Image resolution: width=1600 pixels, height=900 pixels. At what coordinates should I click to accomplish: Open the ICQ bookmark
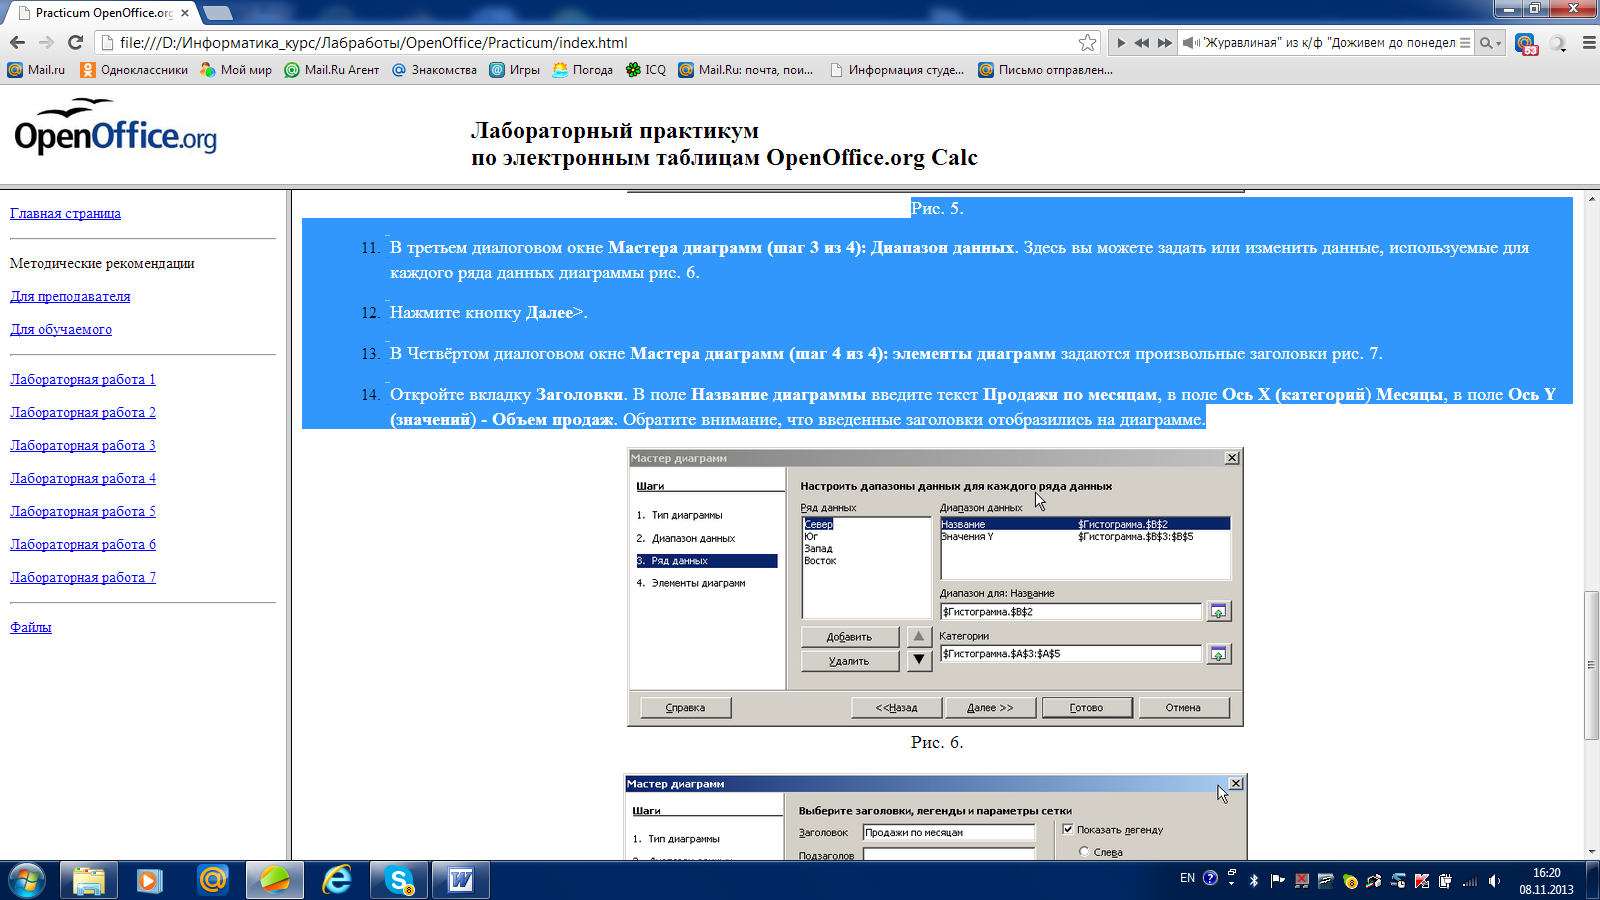coord(646,70)
